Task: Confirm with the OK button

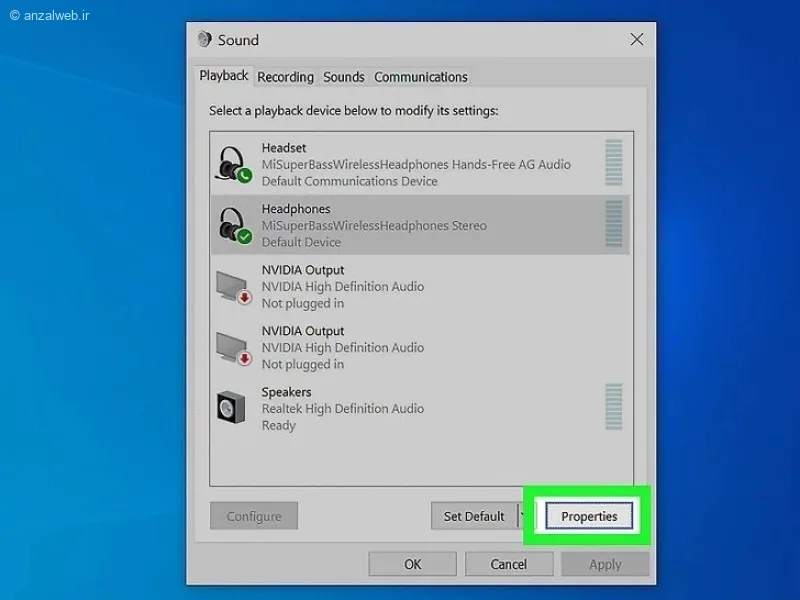Action: [413, 564]
